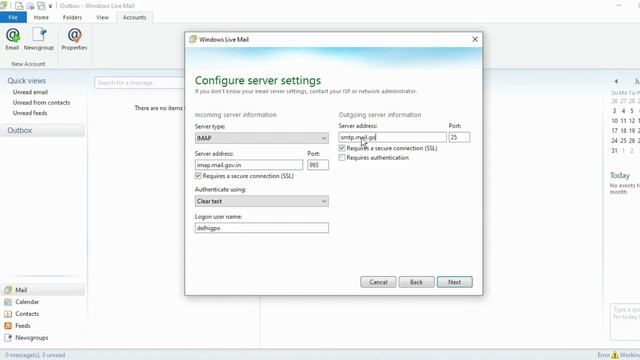Select date 31 in calendar
The height and width of the screenshot is (360, 640).
(614, 151)
